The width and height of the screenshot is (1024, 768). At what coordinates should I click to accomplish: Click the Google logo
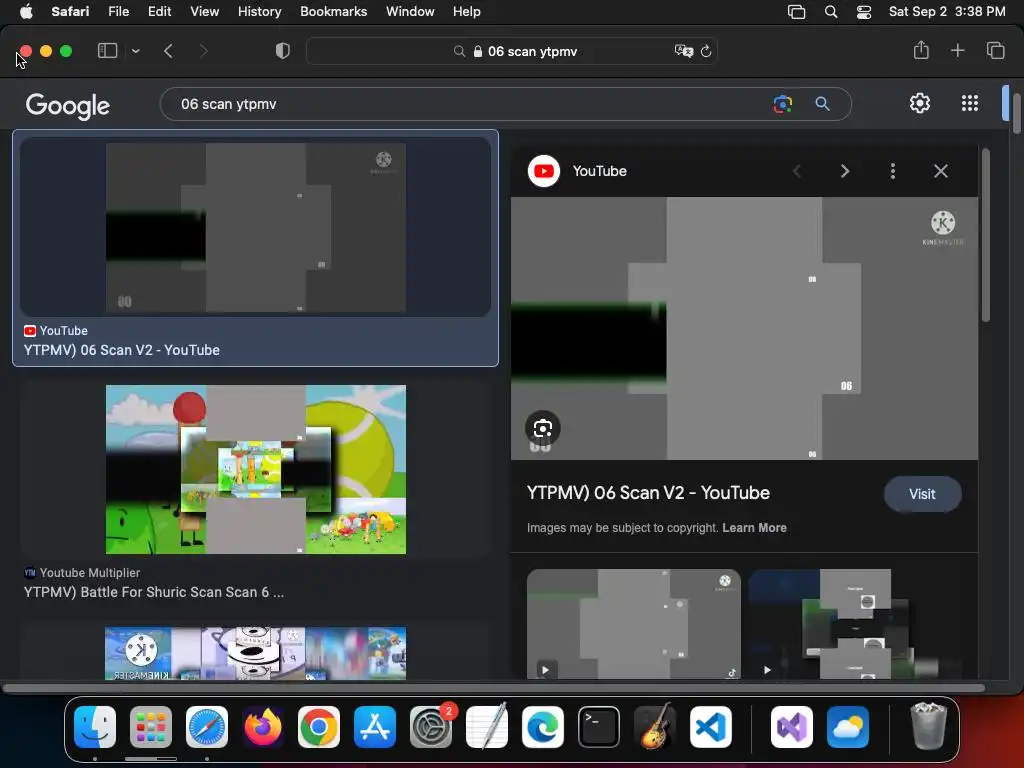click(68, 105)
